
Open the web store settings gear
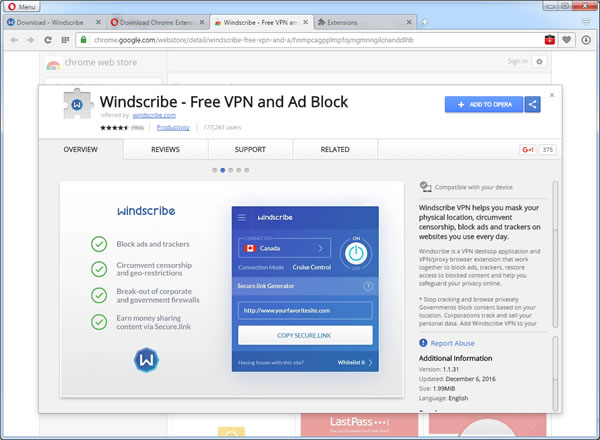coord(539,61)
